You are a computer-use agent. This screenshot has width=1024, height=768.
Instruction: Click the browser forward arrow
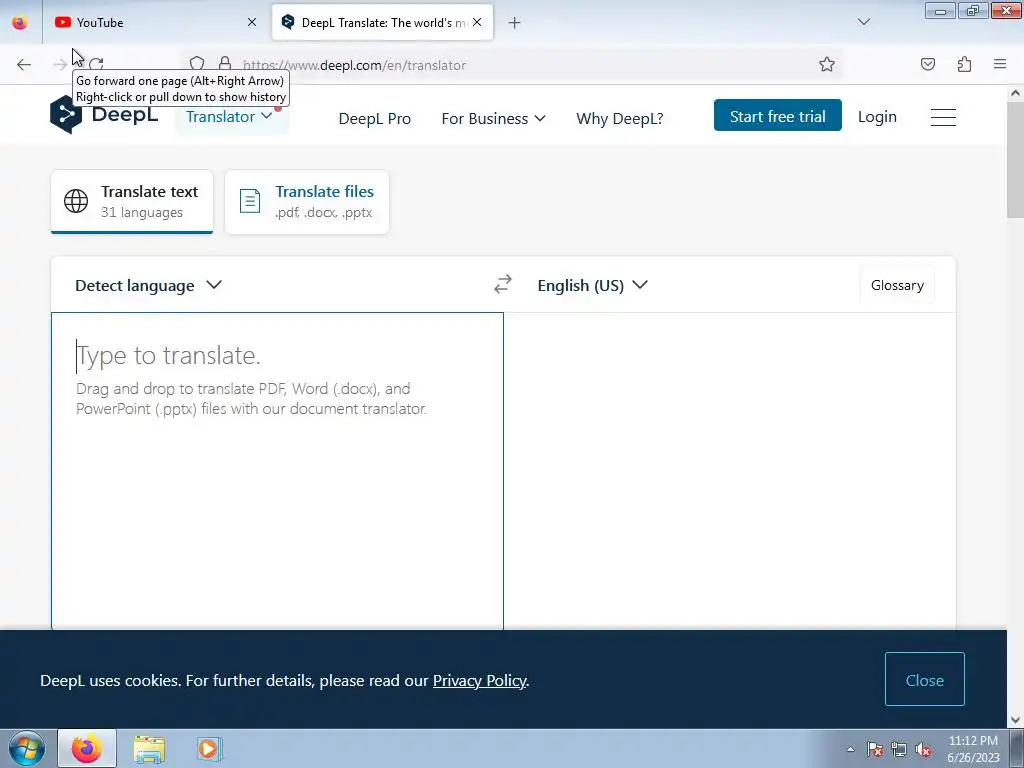59,64
